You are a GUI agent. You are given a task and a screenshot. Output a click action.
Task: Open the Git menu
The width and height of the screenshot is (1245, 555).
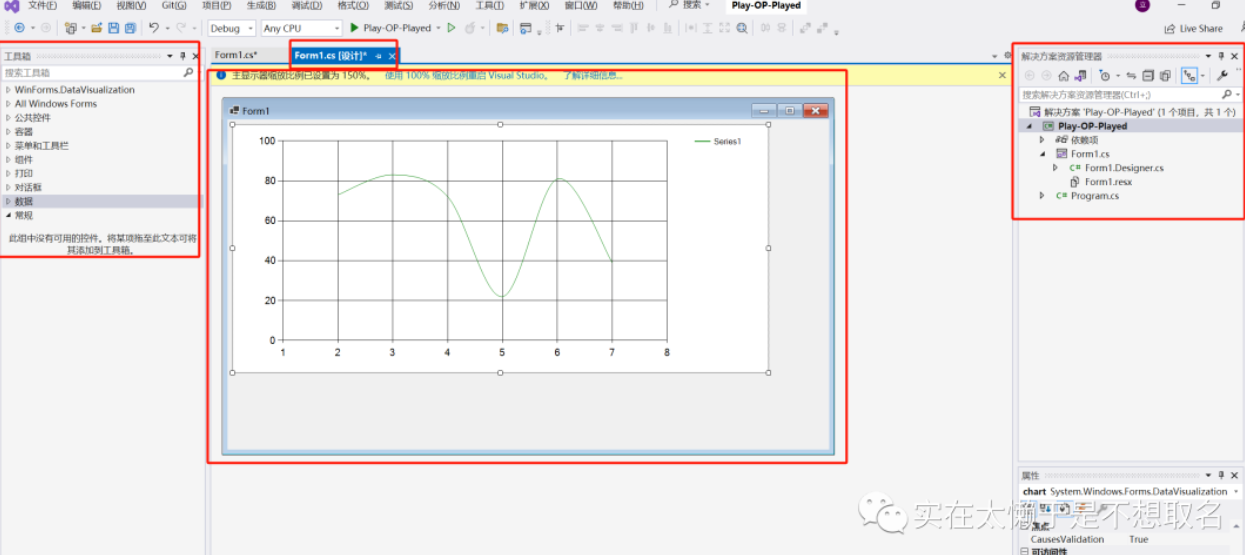pos(173,5)
